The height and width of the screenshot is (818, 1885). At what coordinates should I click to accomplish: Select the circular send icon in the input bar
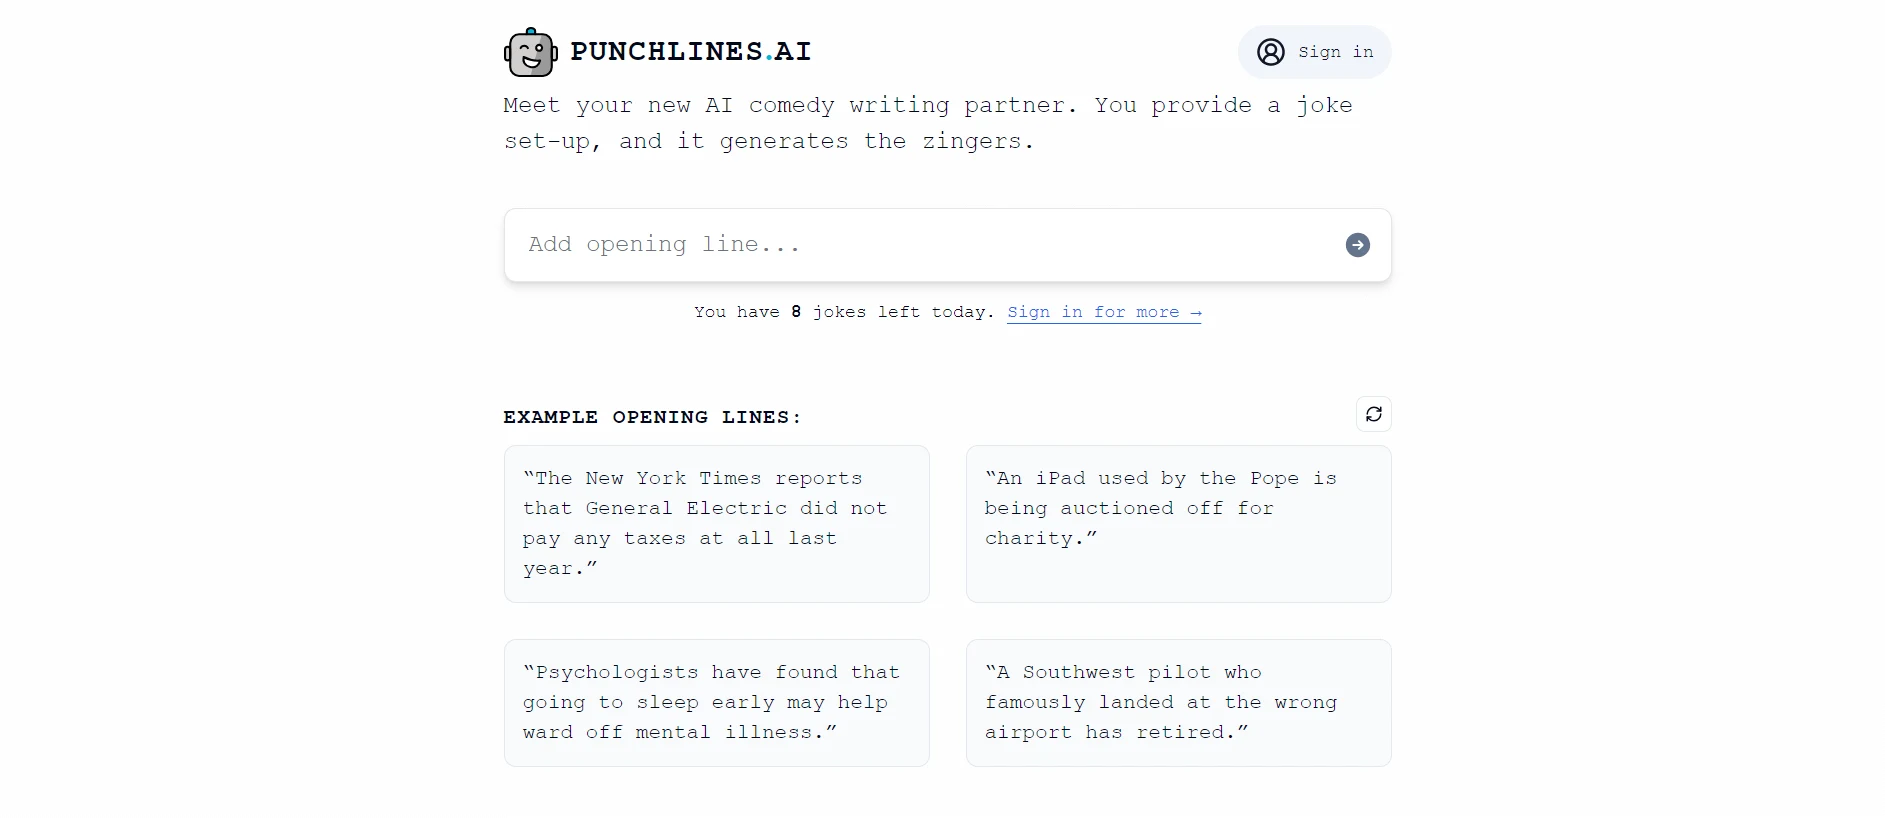pyautogui.click(x=1356, y=245)
